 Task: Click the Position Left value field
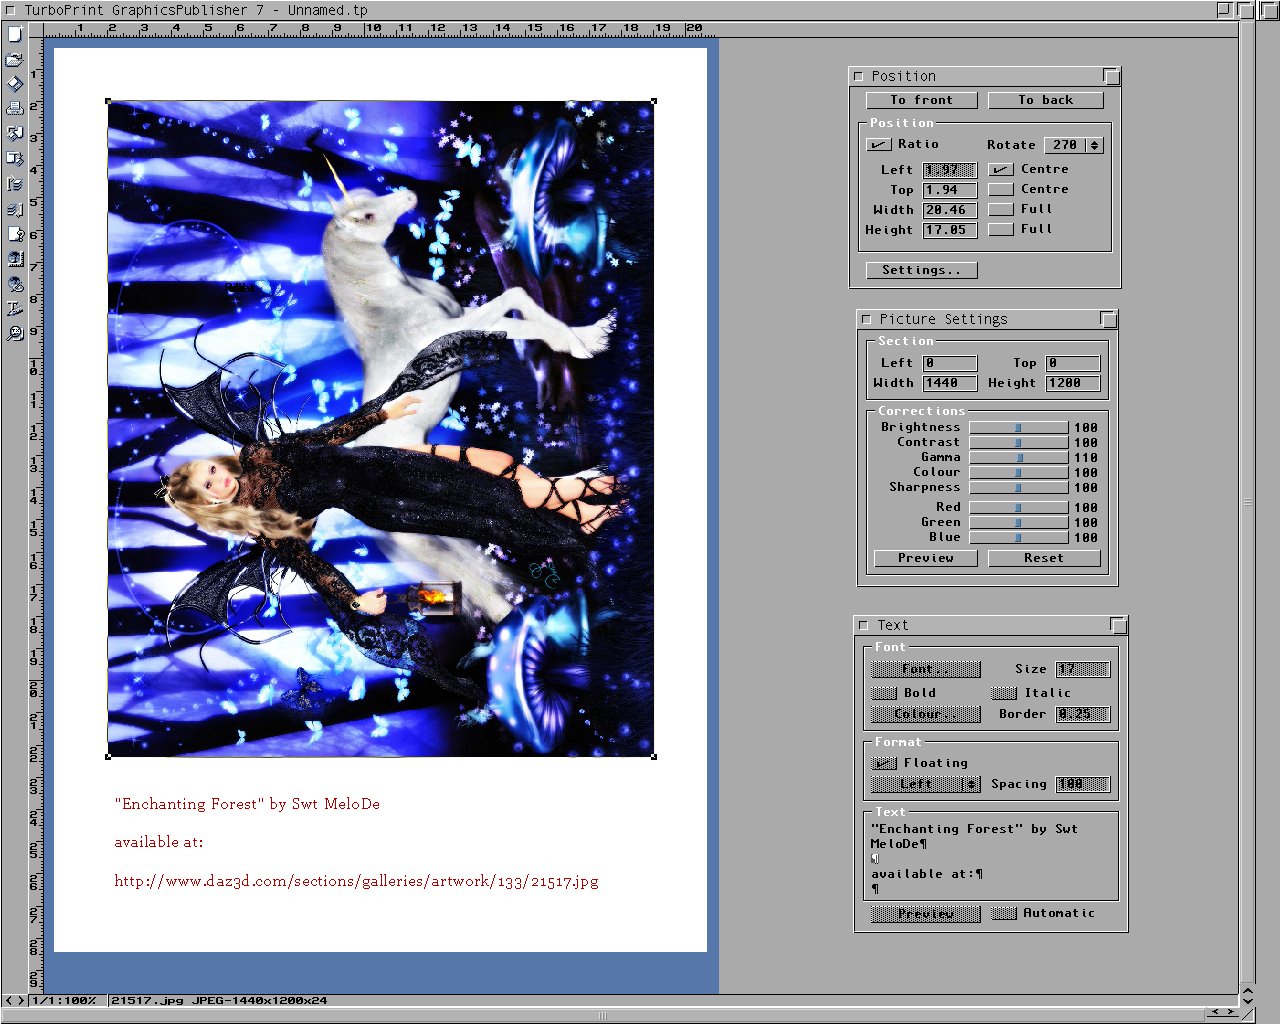(x=950, y=170)
